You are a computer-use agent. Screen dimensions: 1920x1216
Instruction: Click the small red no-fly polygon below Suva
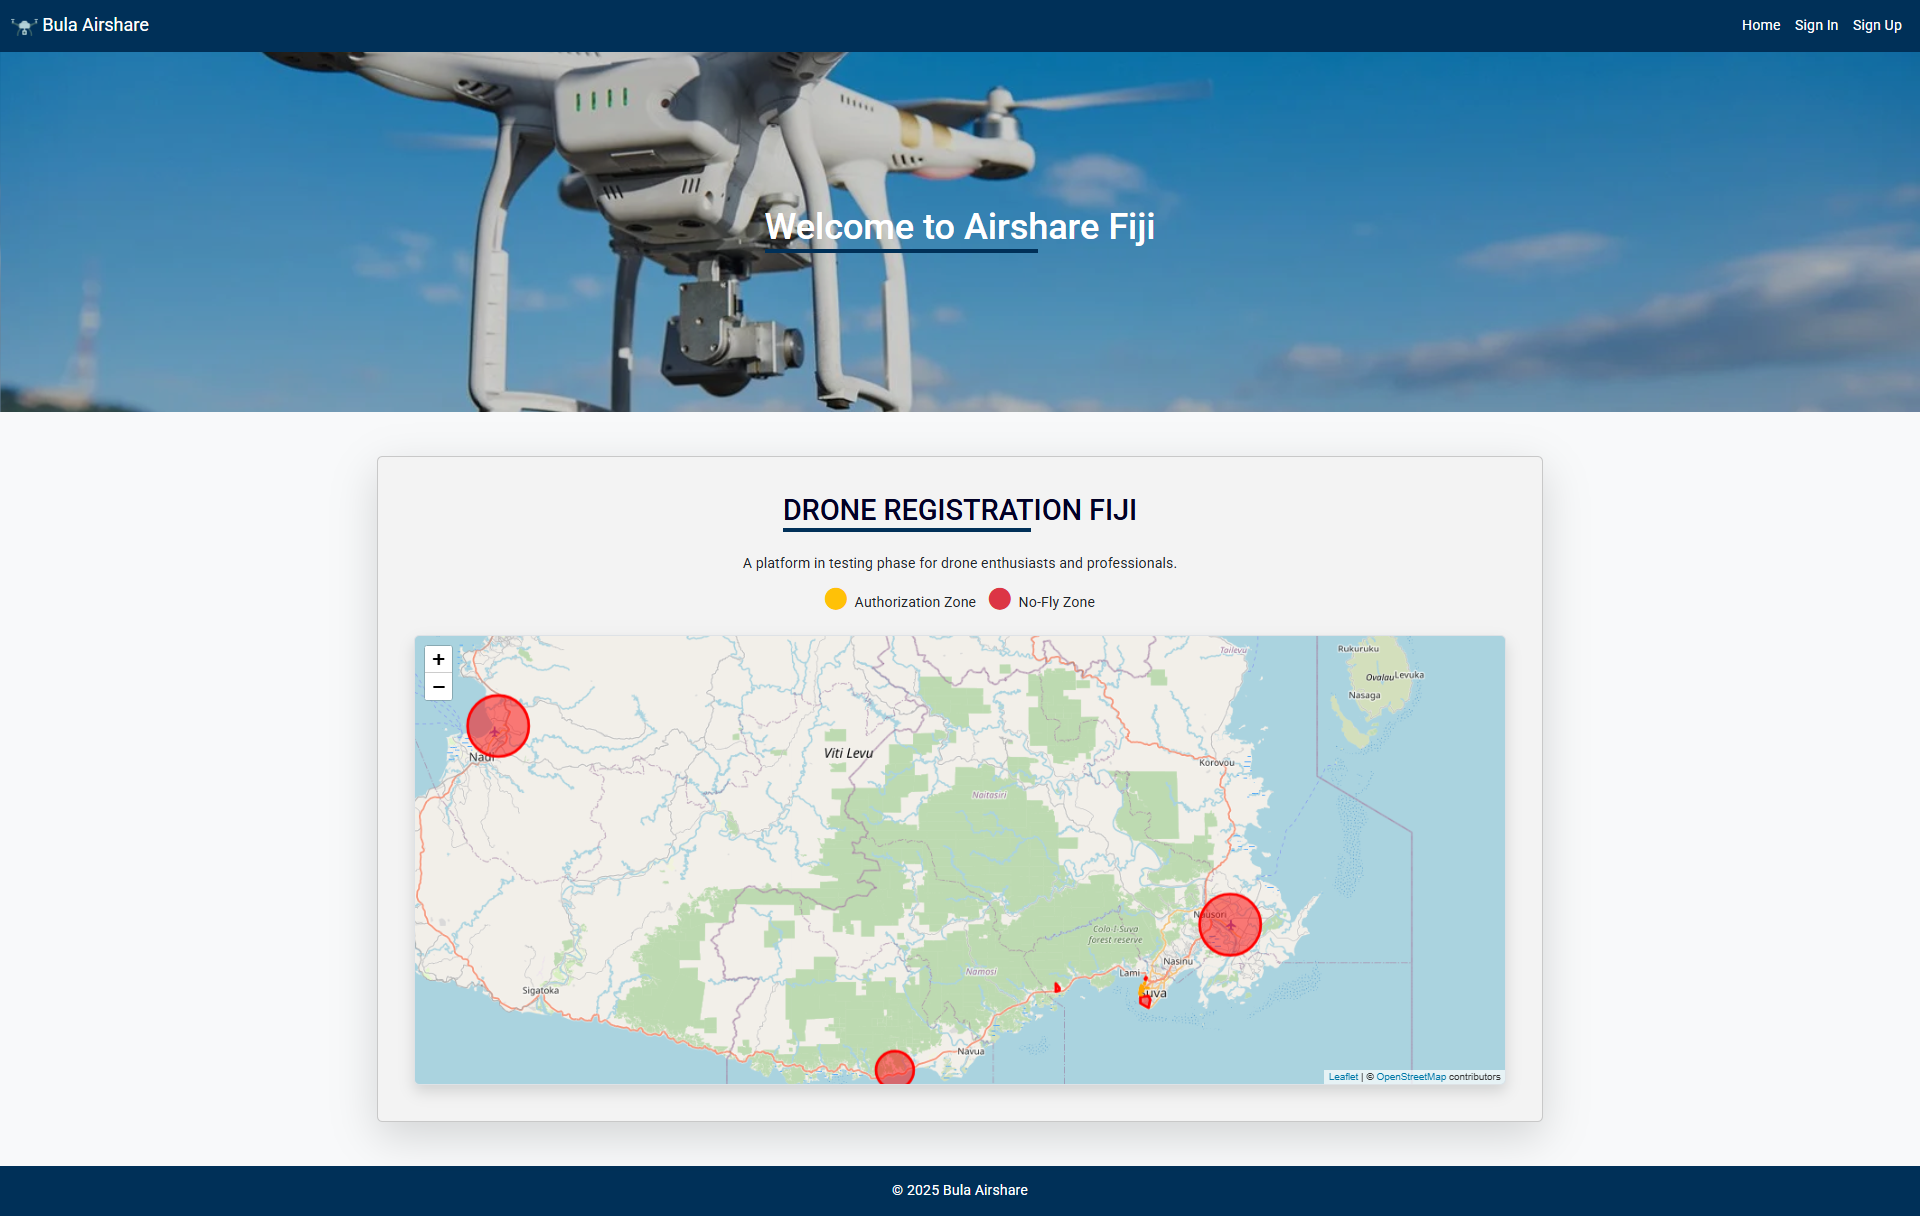1146,1002
